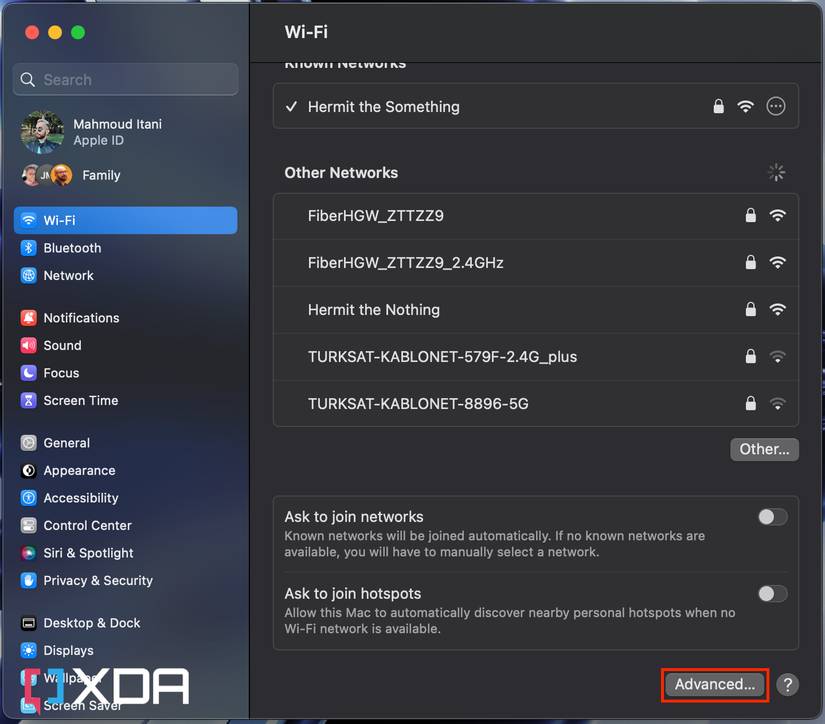Screen dimensions: 825x724
Task: Click the Network globe icon
Action: (x=28, y=275)
